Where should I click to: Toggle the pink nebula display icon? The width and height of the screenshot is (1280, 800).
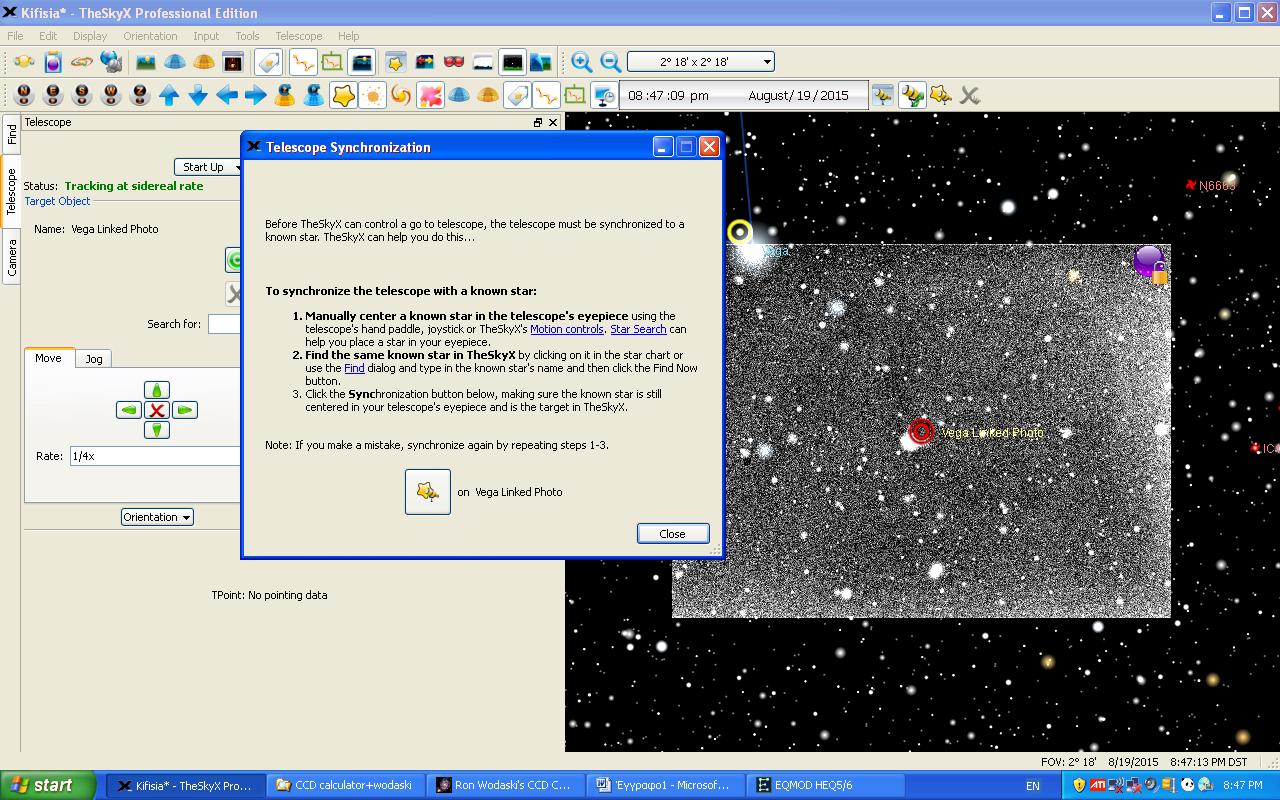[430, 95]
